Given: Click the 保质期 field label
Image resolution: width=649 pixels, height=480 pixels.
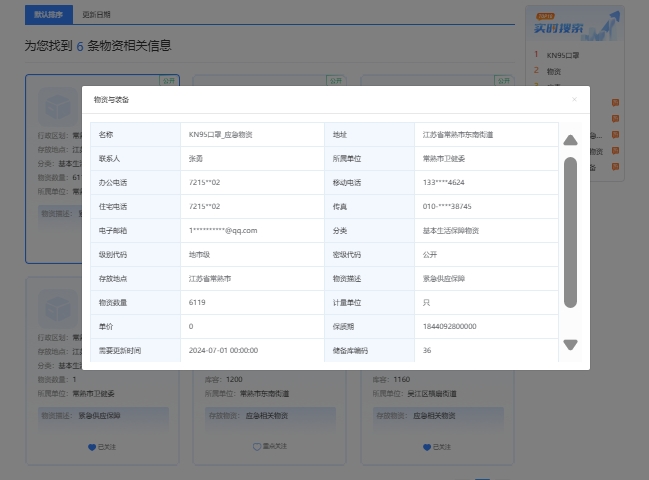Looking at the screenshot, I should tap(344, 326).
